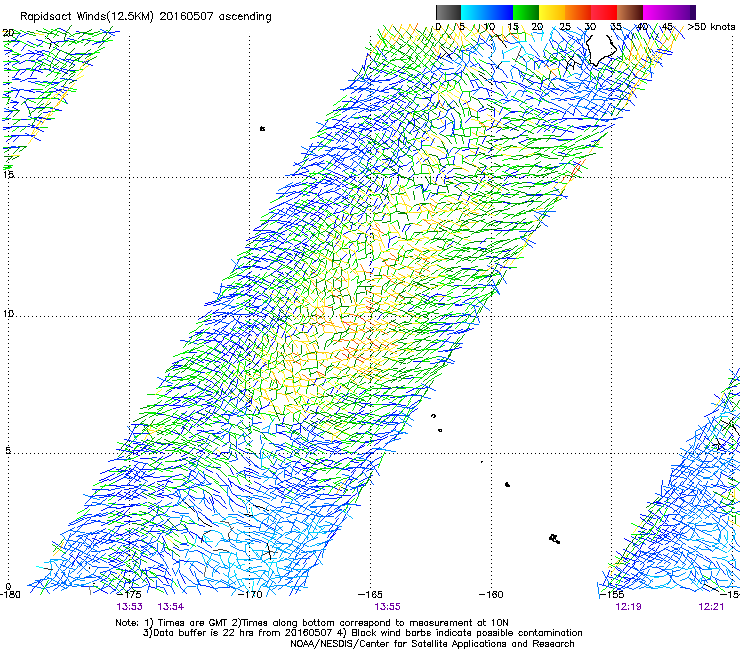Click the '-160' longitude axis label
The image size is (740, 650).
pos(491,595)
